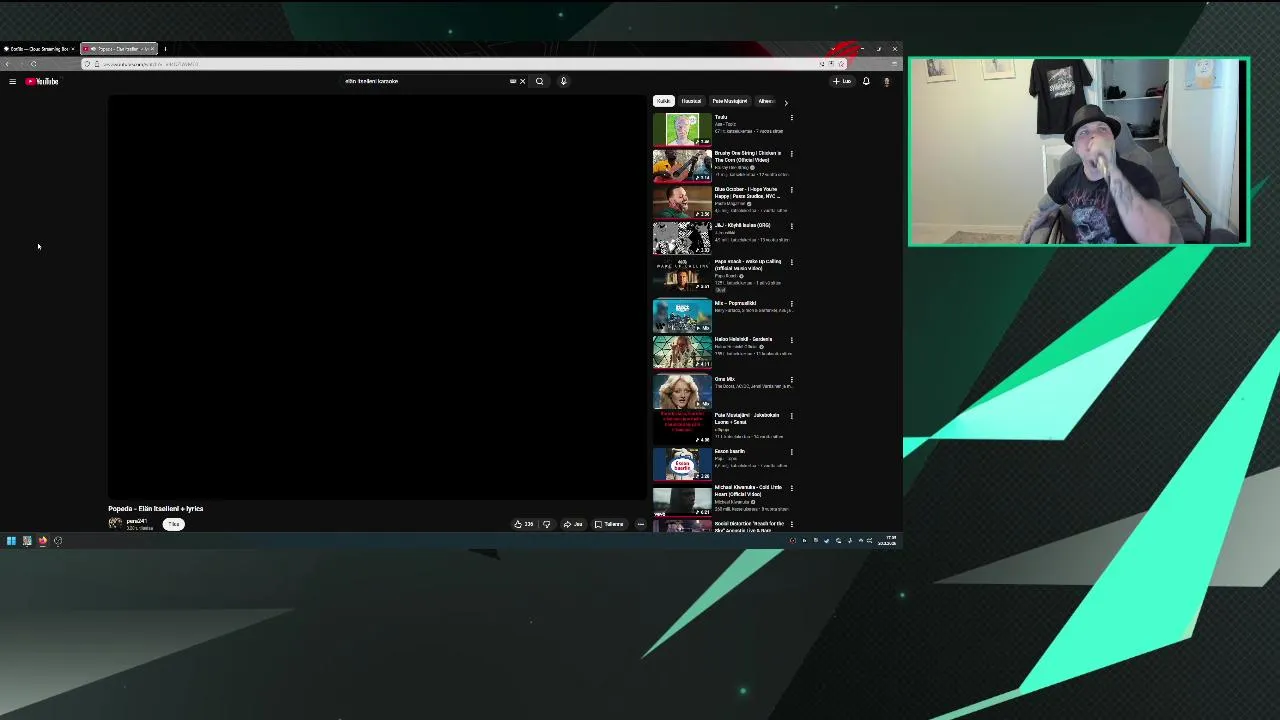
Task: Dislike the video with thumbs down
Action: [546, 524]
